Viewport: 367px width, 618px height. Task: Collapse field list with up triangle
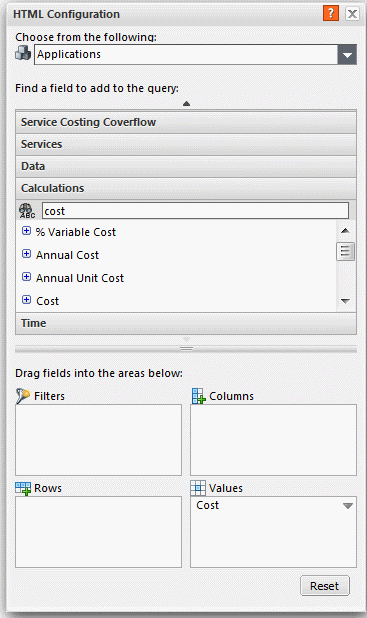click(x=186, y=104)
